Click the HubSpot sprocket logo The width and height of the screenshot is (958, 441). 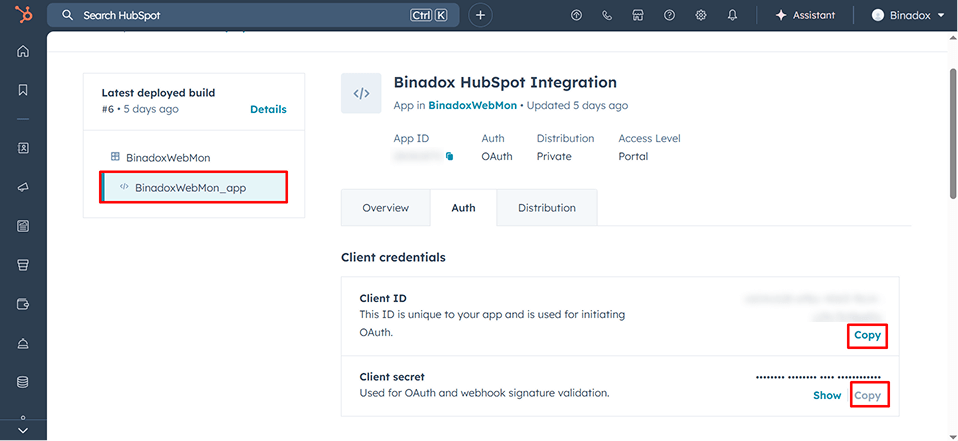pos(23,15)
